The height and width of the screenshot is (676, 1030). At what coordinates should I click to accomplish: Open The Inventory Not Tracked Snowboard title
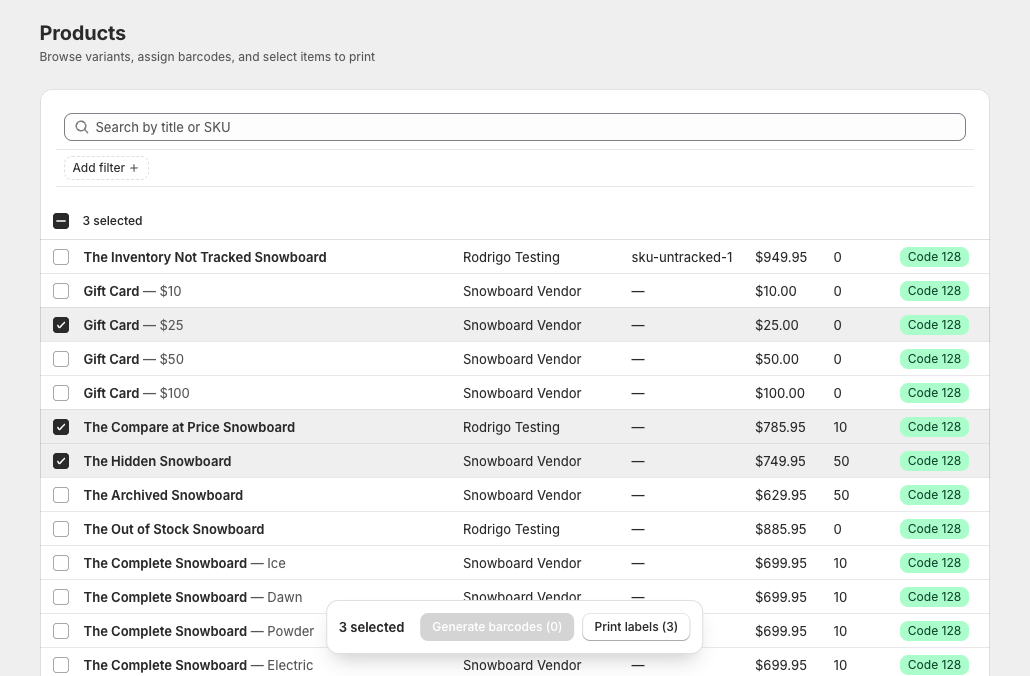tap(205, 258)
